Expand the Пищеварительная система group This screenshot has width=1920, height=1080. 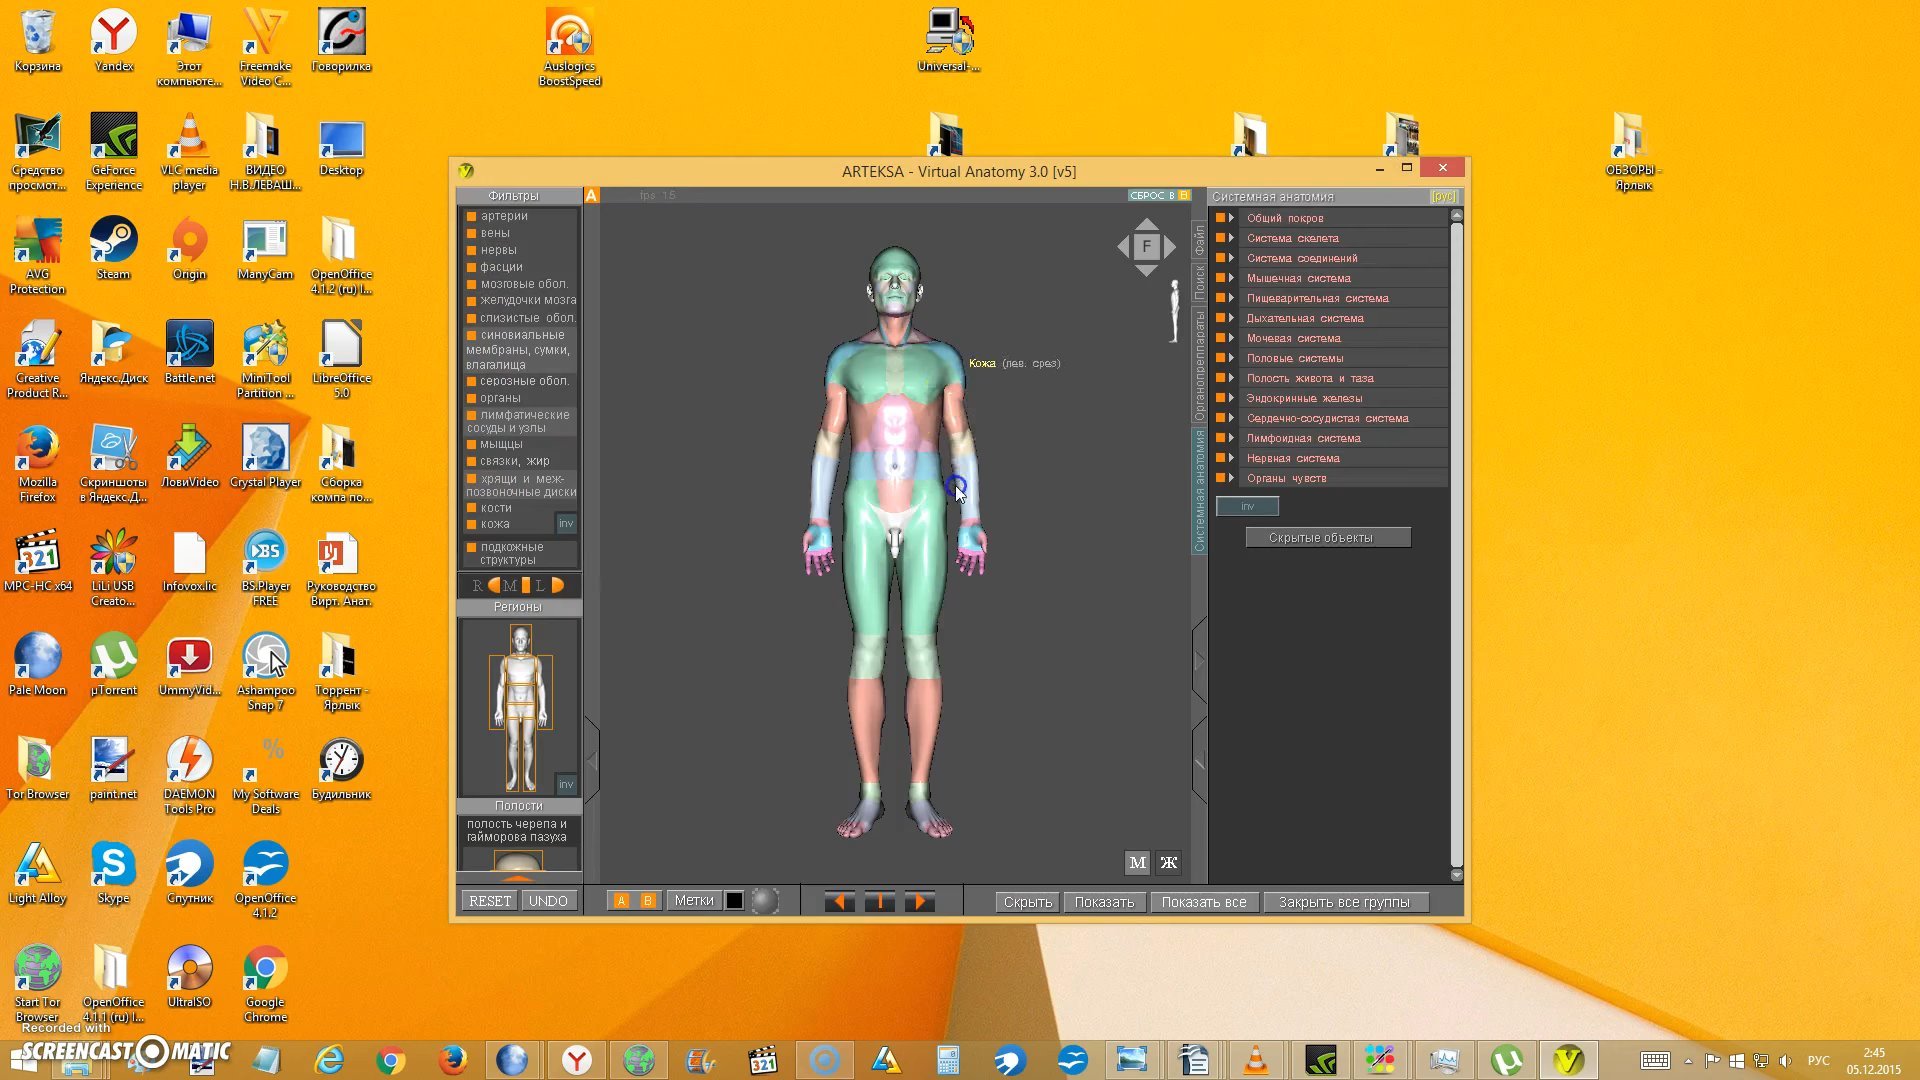(1232, 298)
